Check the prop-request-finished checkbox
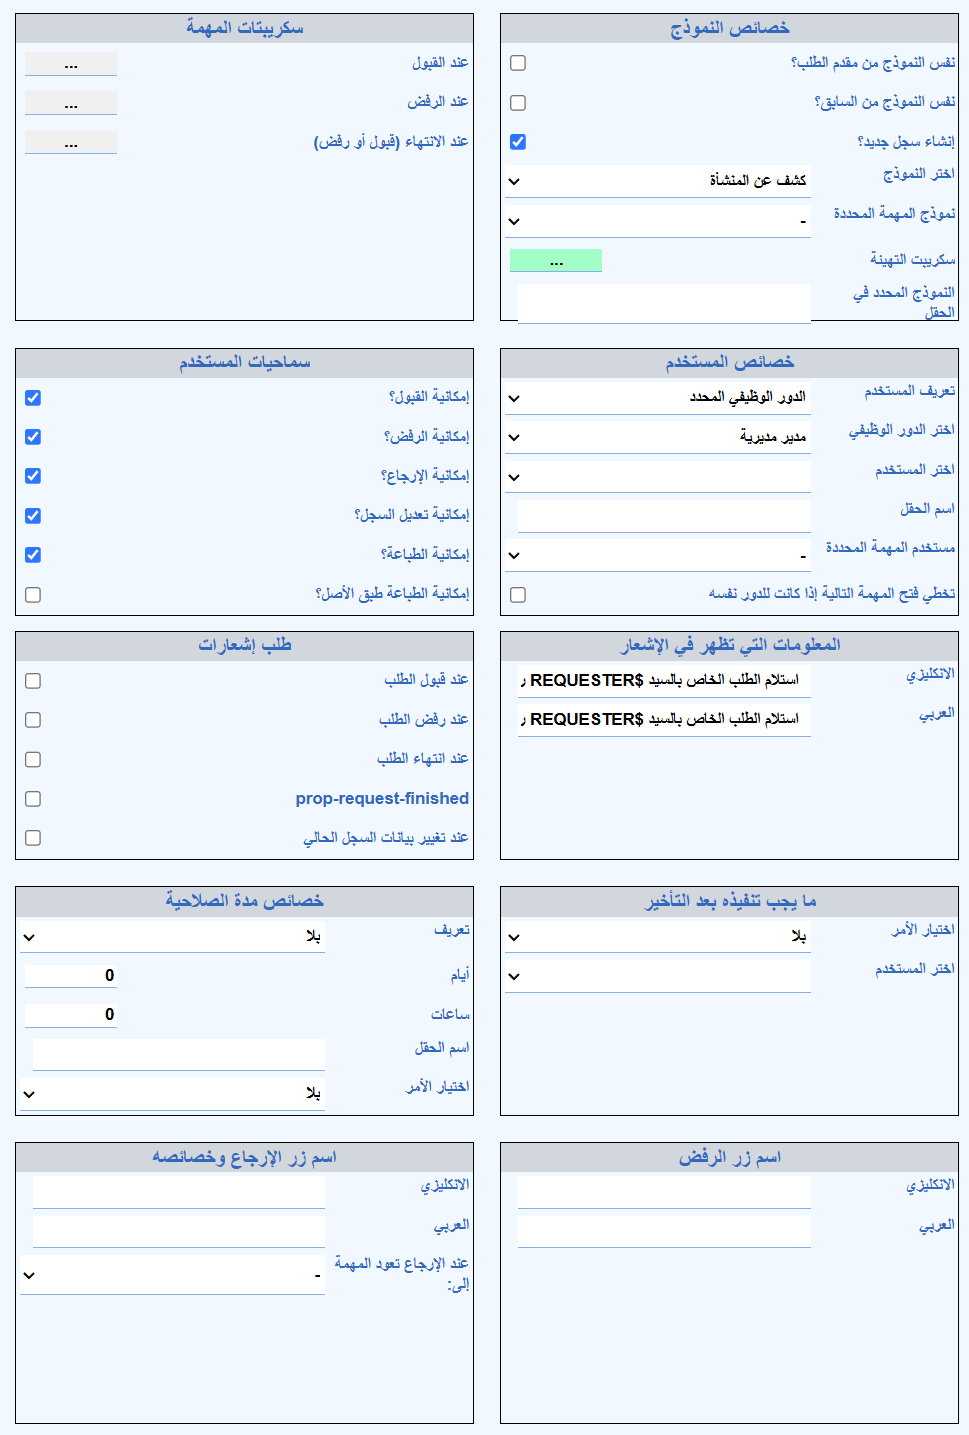969x1435 pixels. tap(33, 799)
